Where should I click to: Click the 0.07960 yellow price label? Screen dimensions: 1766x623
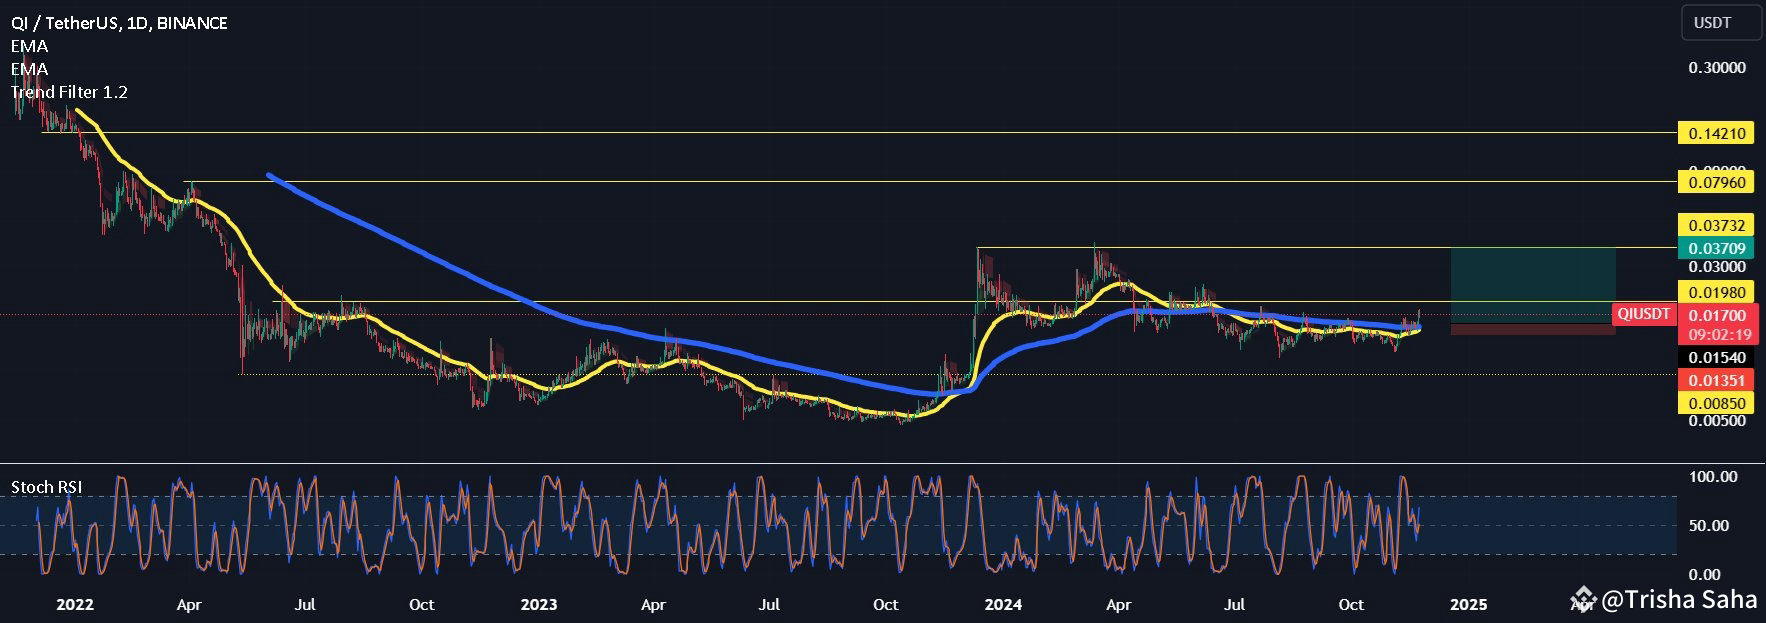click(x=1717, y=182)
